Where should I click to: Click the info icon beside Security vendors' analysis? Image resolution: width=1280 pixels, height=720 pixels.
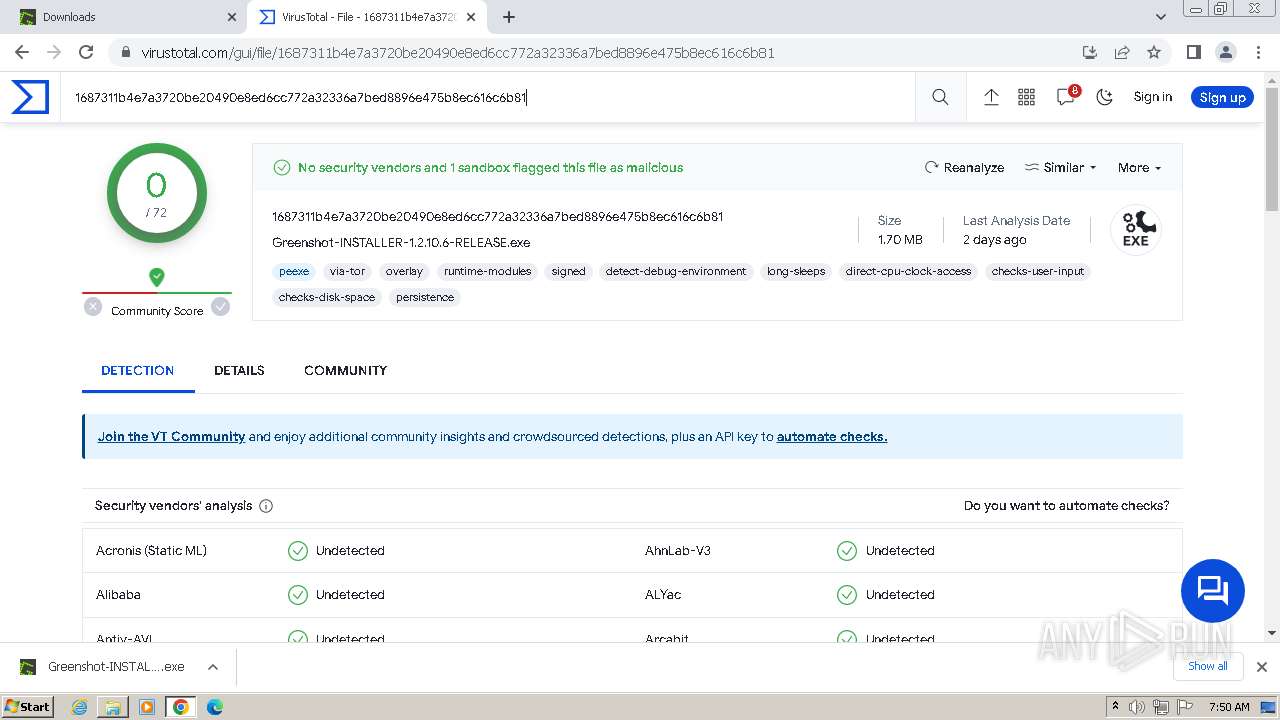click(266, 506)
